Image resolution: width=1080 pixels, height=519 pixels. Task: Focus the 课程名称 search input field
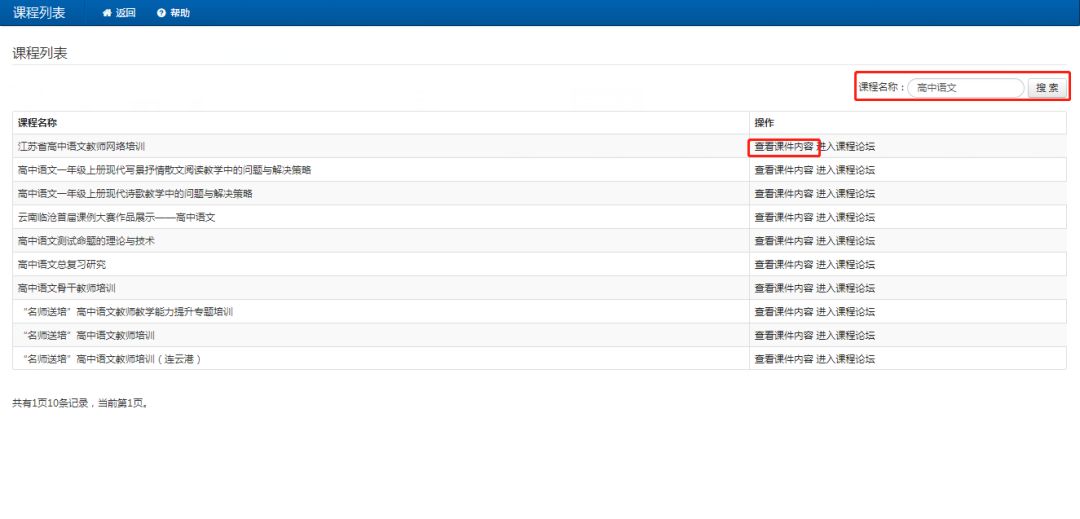click(965, 88)
